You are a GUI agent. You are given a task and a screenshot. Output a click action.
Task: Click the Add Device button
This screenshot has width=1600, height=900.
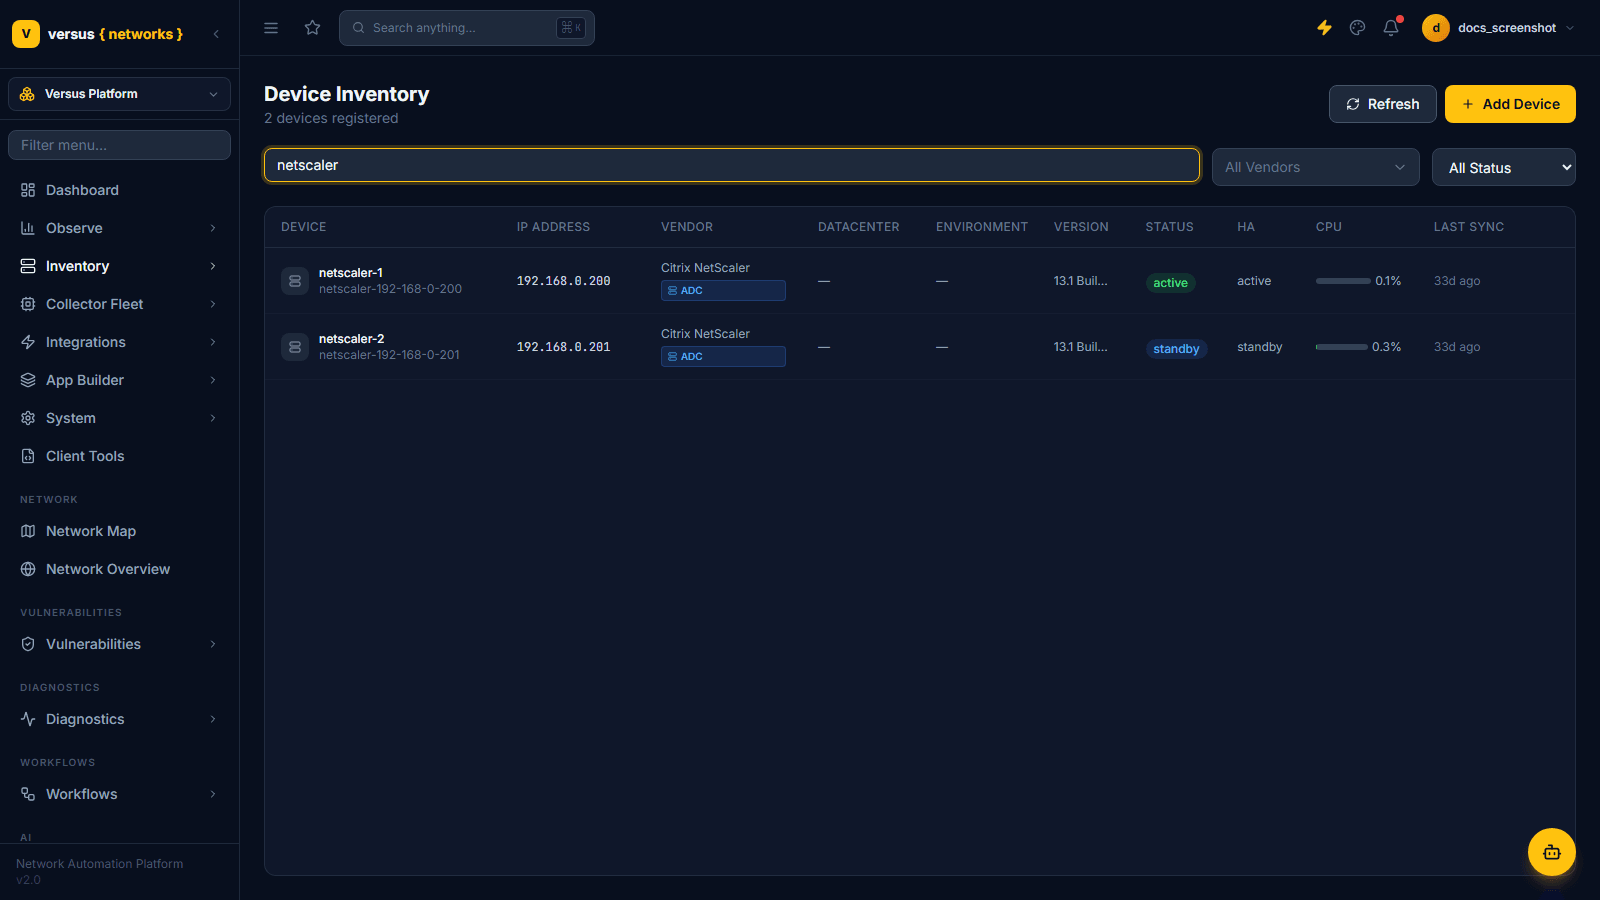(1510, 104)
